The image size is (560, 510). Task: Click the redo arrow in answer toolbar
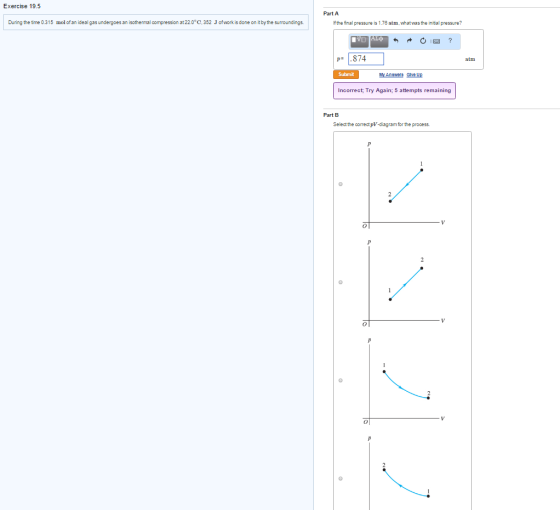409,40
